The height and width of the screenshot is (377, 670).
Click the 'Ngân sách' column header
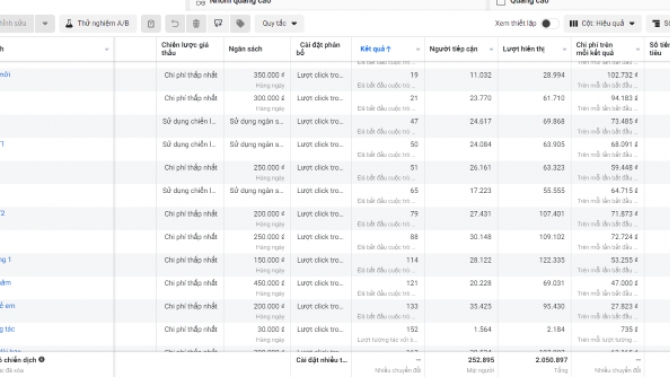pyautogui.click(x=245, y=49)
